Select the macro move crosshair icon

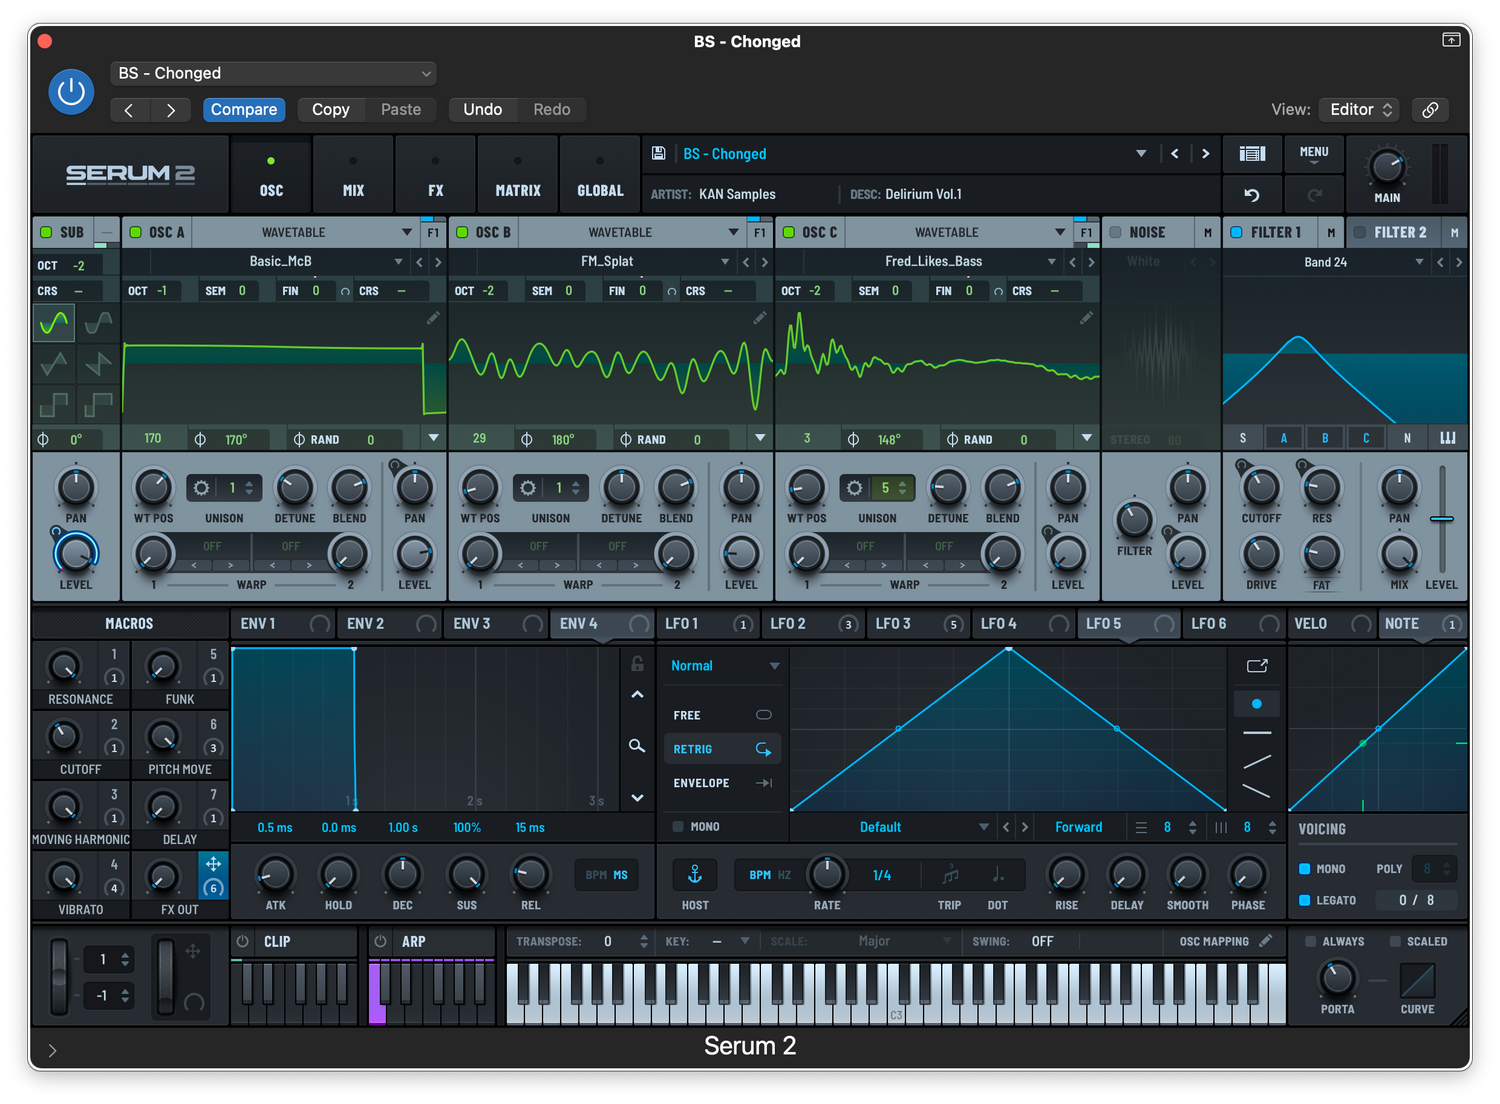click(213, 863)
